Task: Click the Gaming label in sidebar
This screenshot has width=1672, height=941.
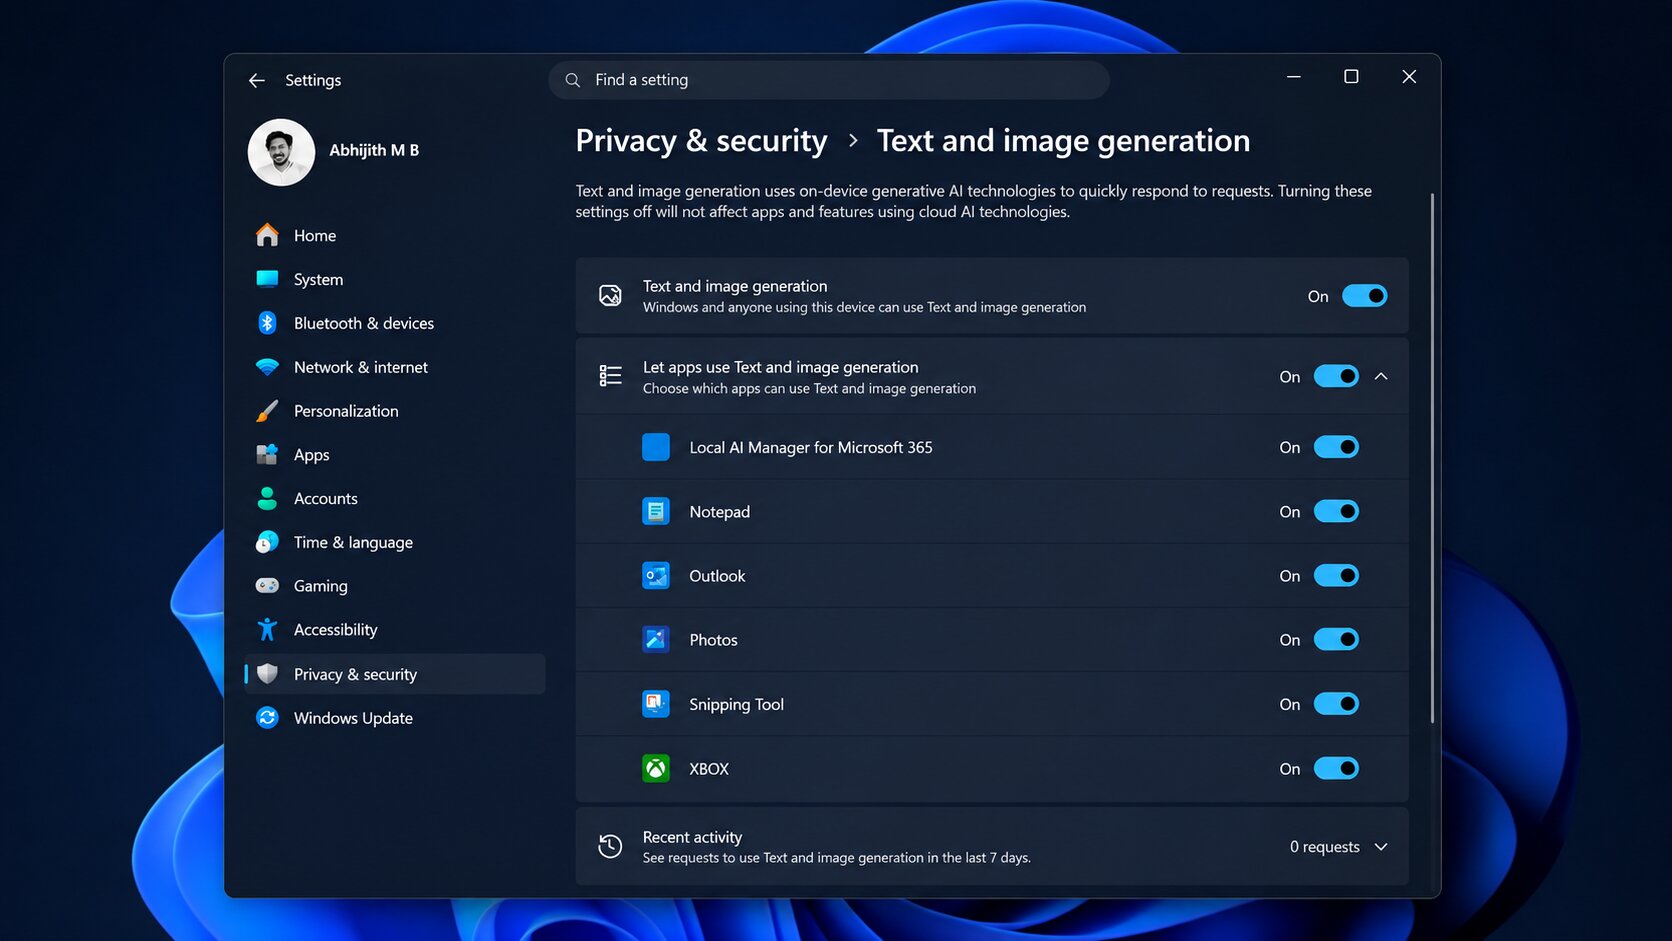Action: coord(321,586)
